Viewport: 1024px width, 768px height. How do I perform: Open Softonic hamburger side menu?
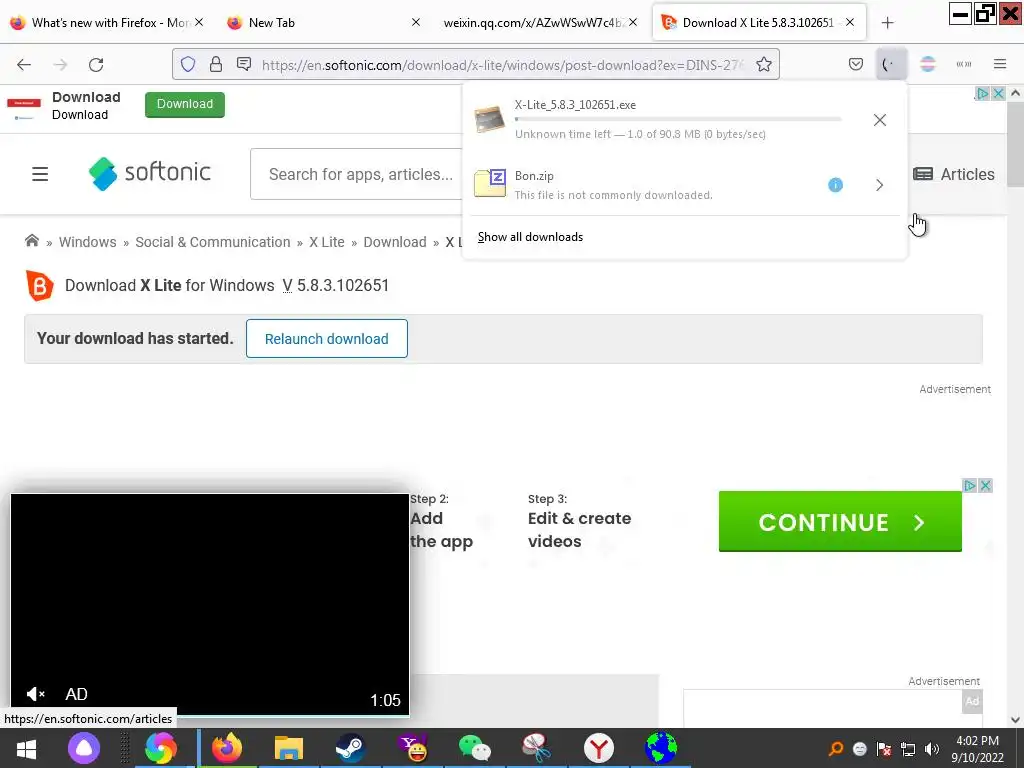pos(40,174)
